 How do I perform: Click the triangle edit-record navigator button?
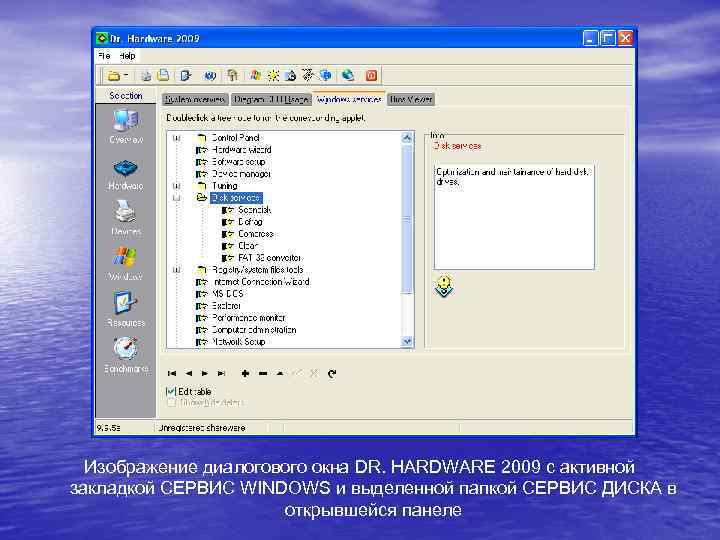coord(280,373)
